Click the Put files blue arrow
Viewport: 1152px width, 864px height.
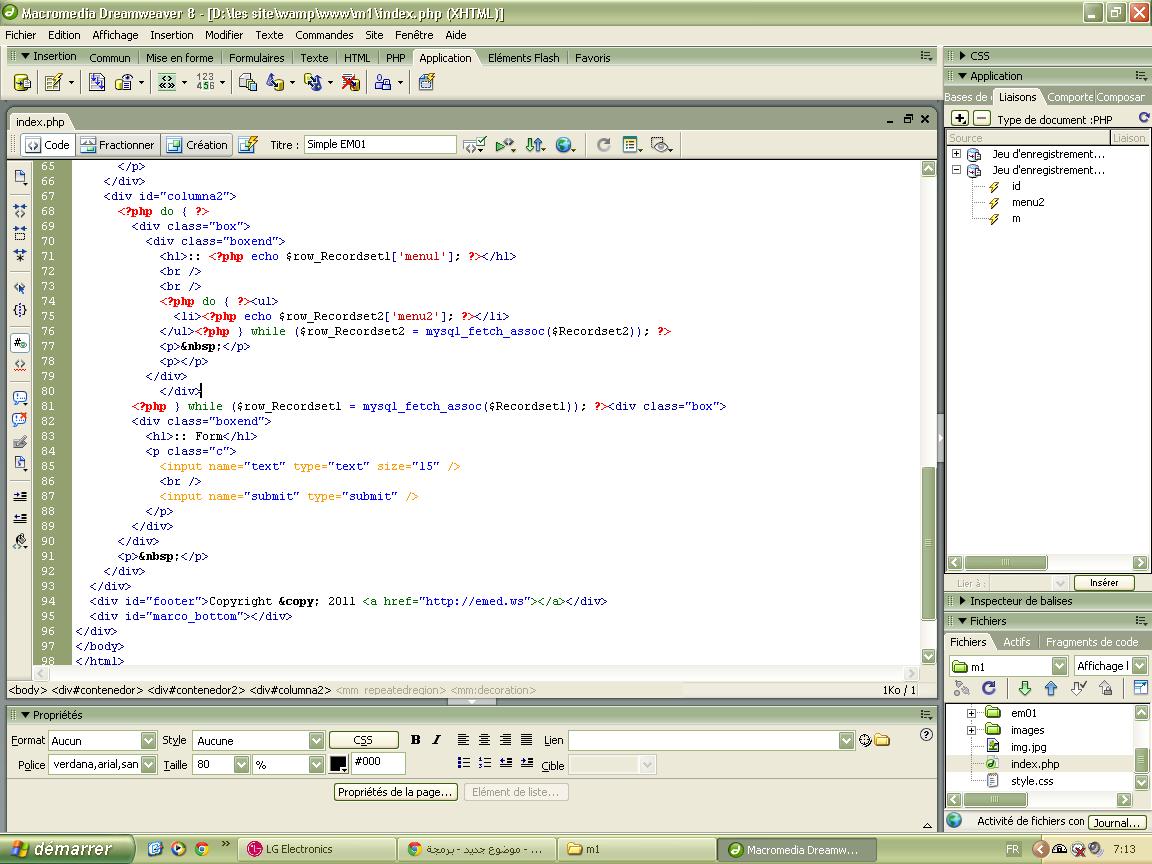click(1051, 688)
